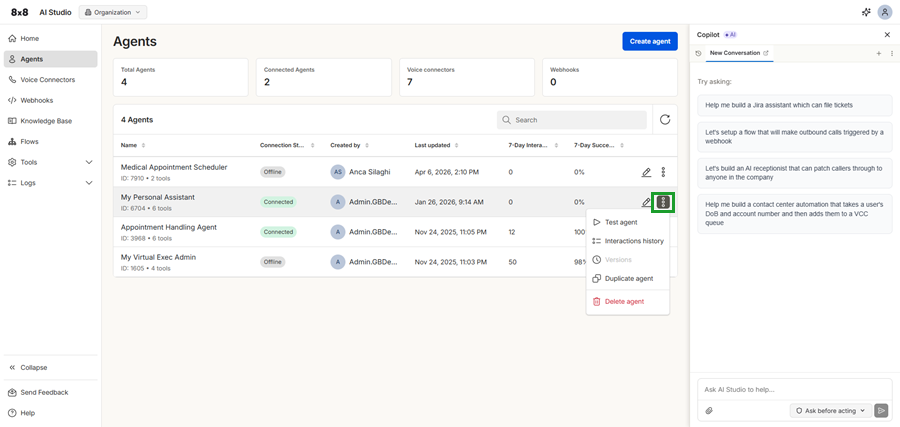This screenshot has height=427, width=900.
Task: Click the Webhooks stat card
Action: pos(610,77)
